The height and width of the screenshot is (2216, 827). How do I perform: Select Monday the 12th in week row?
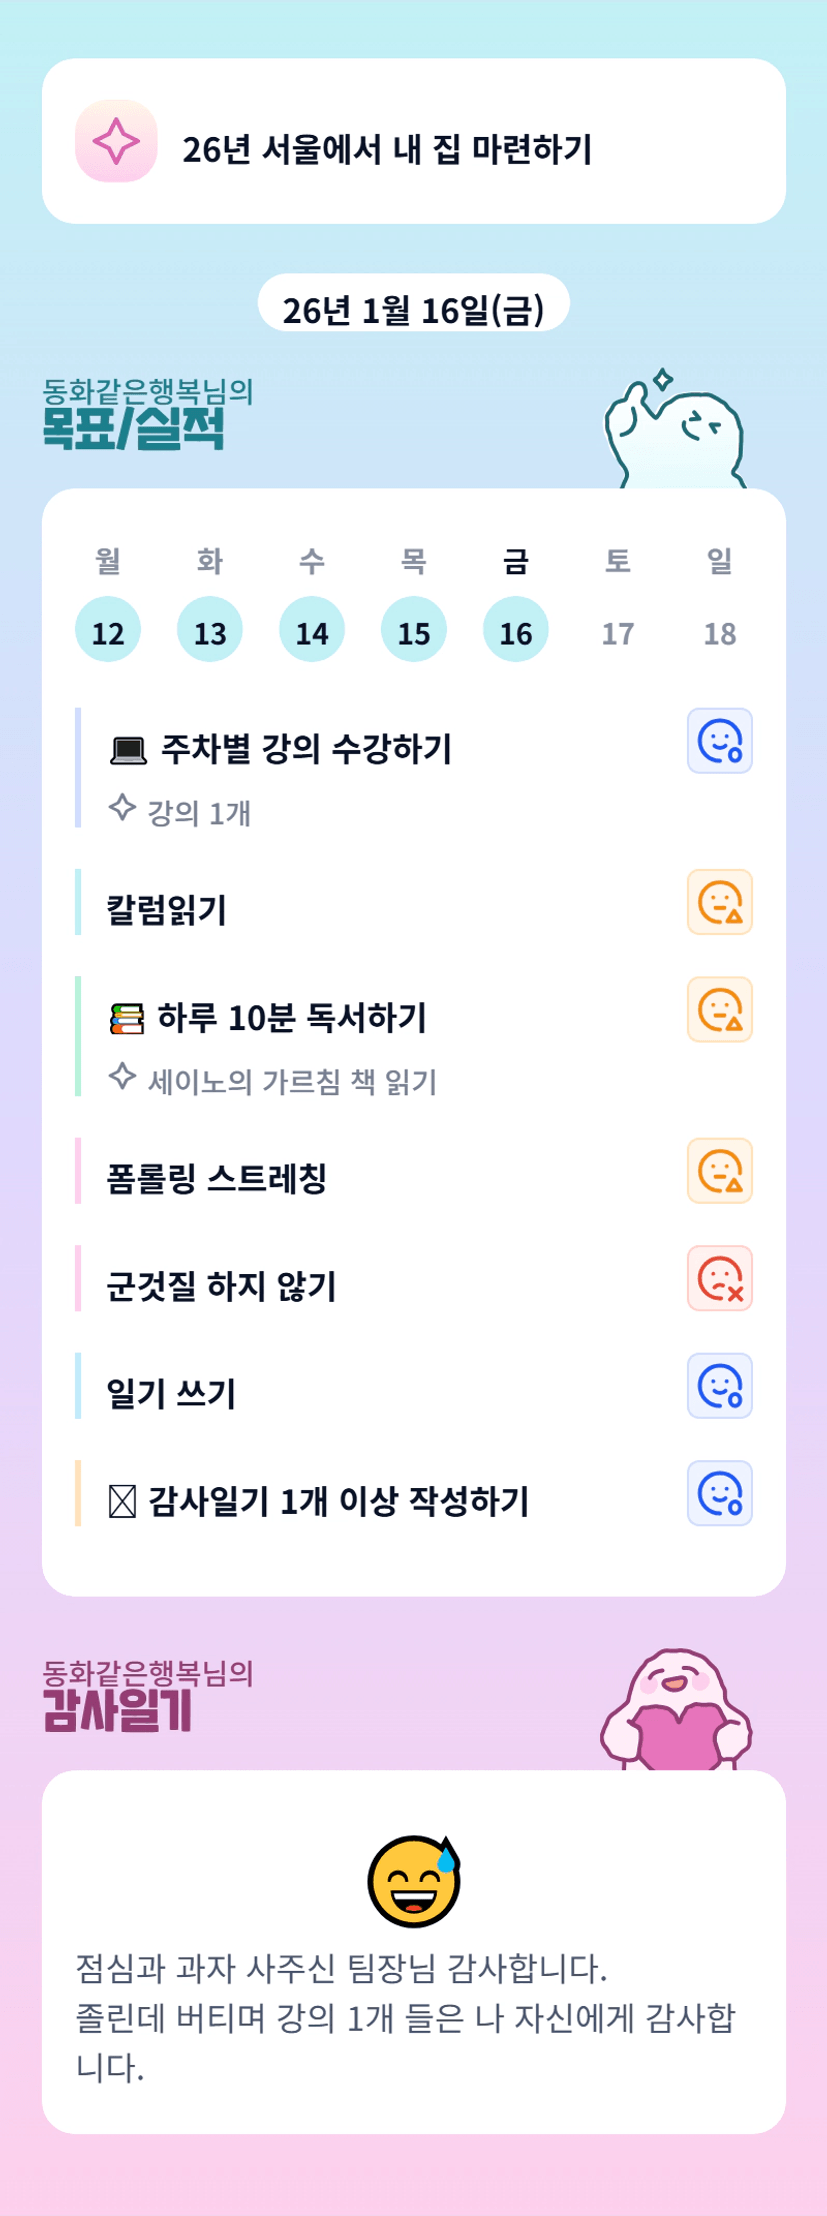tap(108, 631)
